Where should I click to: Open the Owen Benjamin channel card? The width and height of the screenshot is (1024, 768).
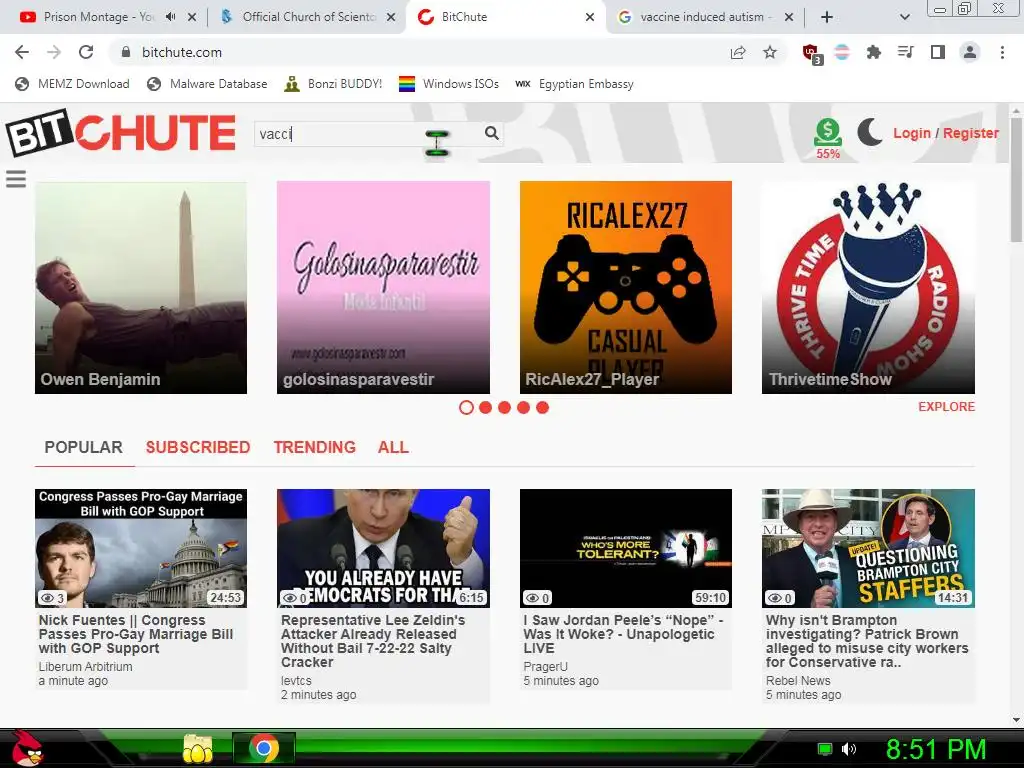point(141,287)
